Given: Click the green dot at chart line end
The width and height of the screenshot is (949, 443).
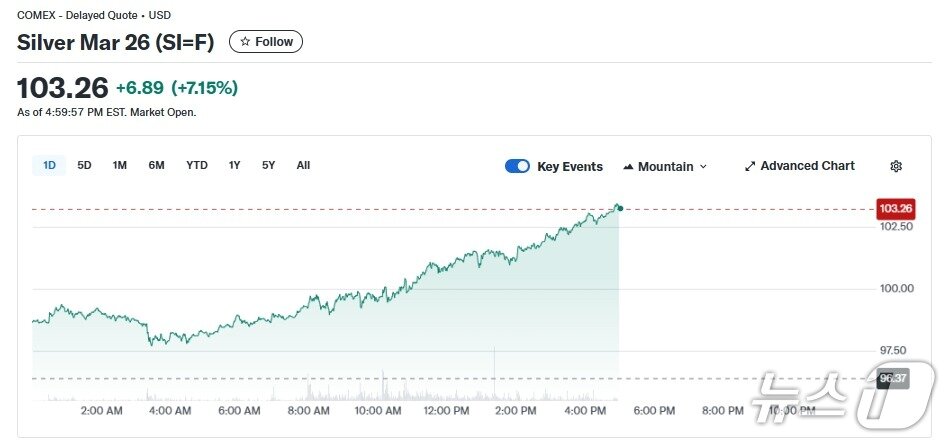Looking at the screenshot, I should [x=620, y=208].
